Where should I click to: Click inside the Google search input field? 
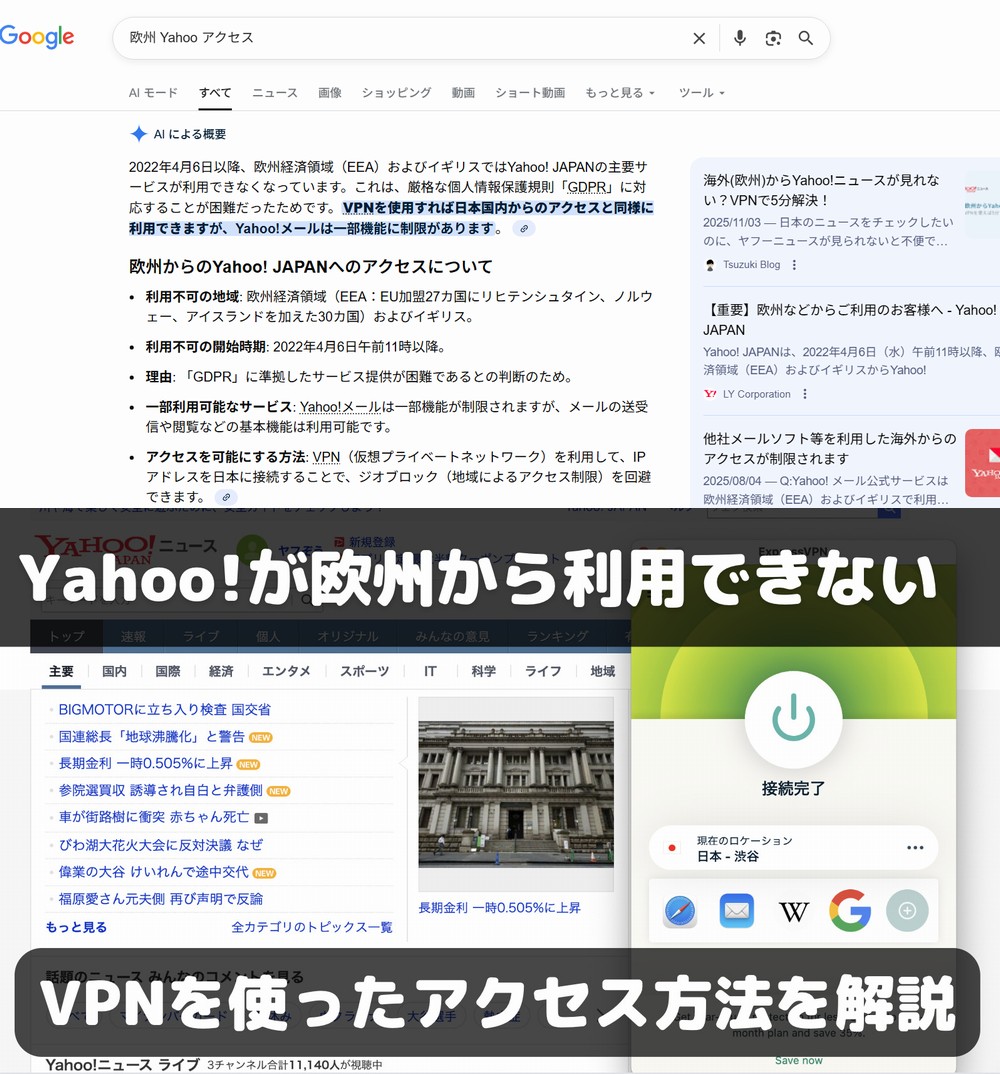tap(400, 38)
